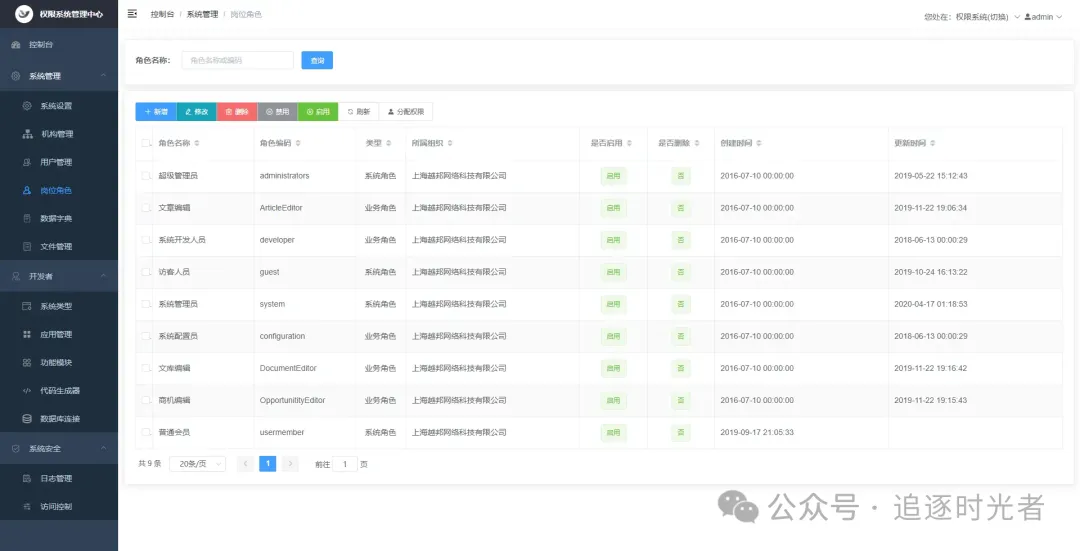Viewport: 1080px width, 551px height.
Task: Collapse the 系统安全 sidebar section
Action: pos(103,448)
